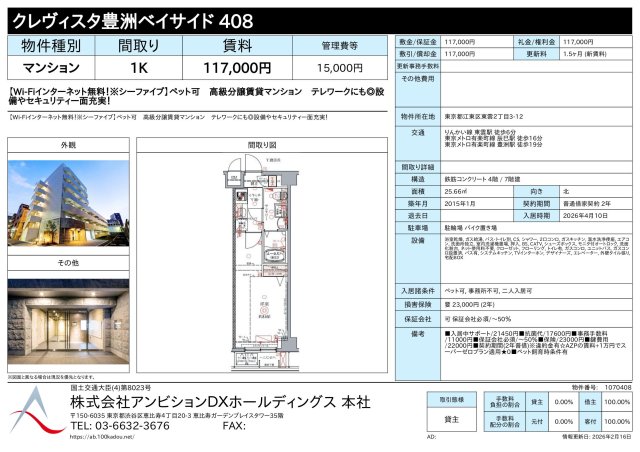640x452 pixels.
Task: Select the 更新料 label
Action: (536, 54)
